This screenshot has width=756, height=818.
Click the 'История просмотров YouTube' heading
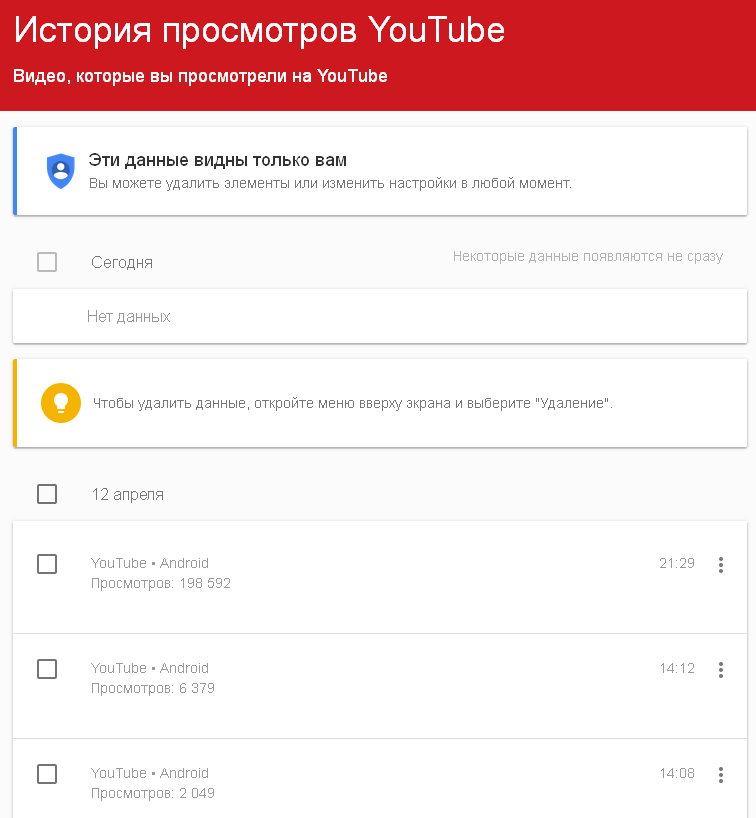(259, 30)
